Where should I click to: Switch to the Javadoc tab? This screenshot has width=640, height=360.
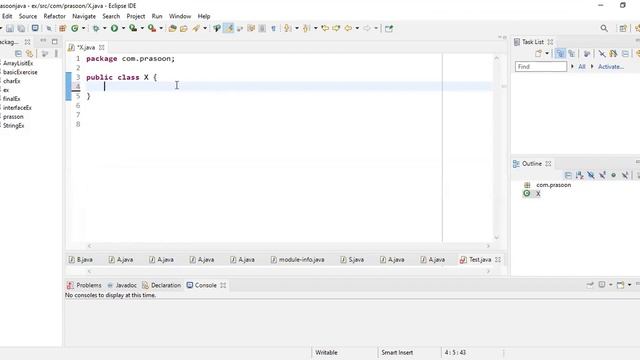tap(122, 285)
